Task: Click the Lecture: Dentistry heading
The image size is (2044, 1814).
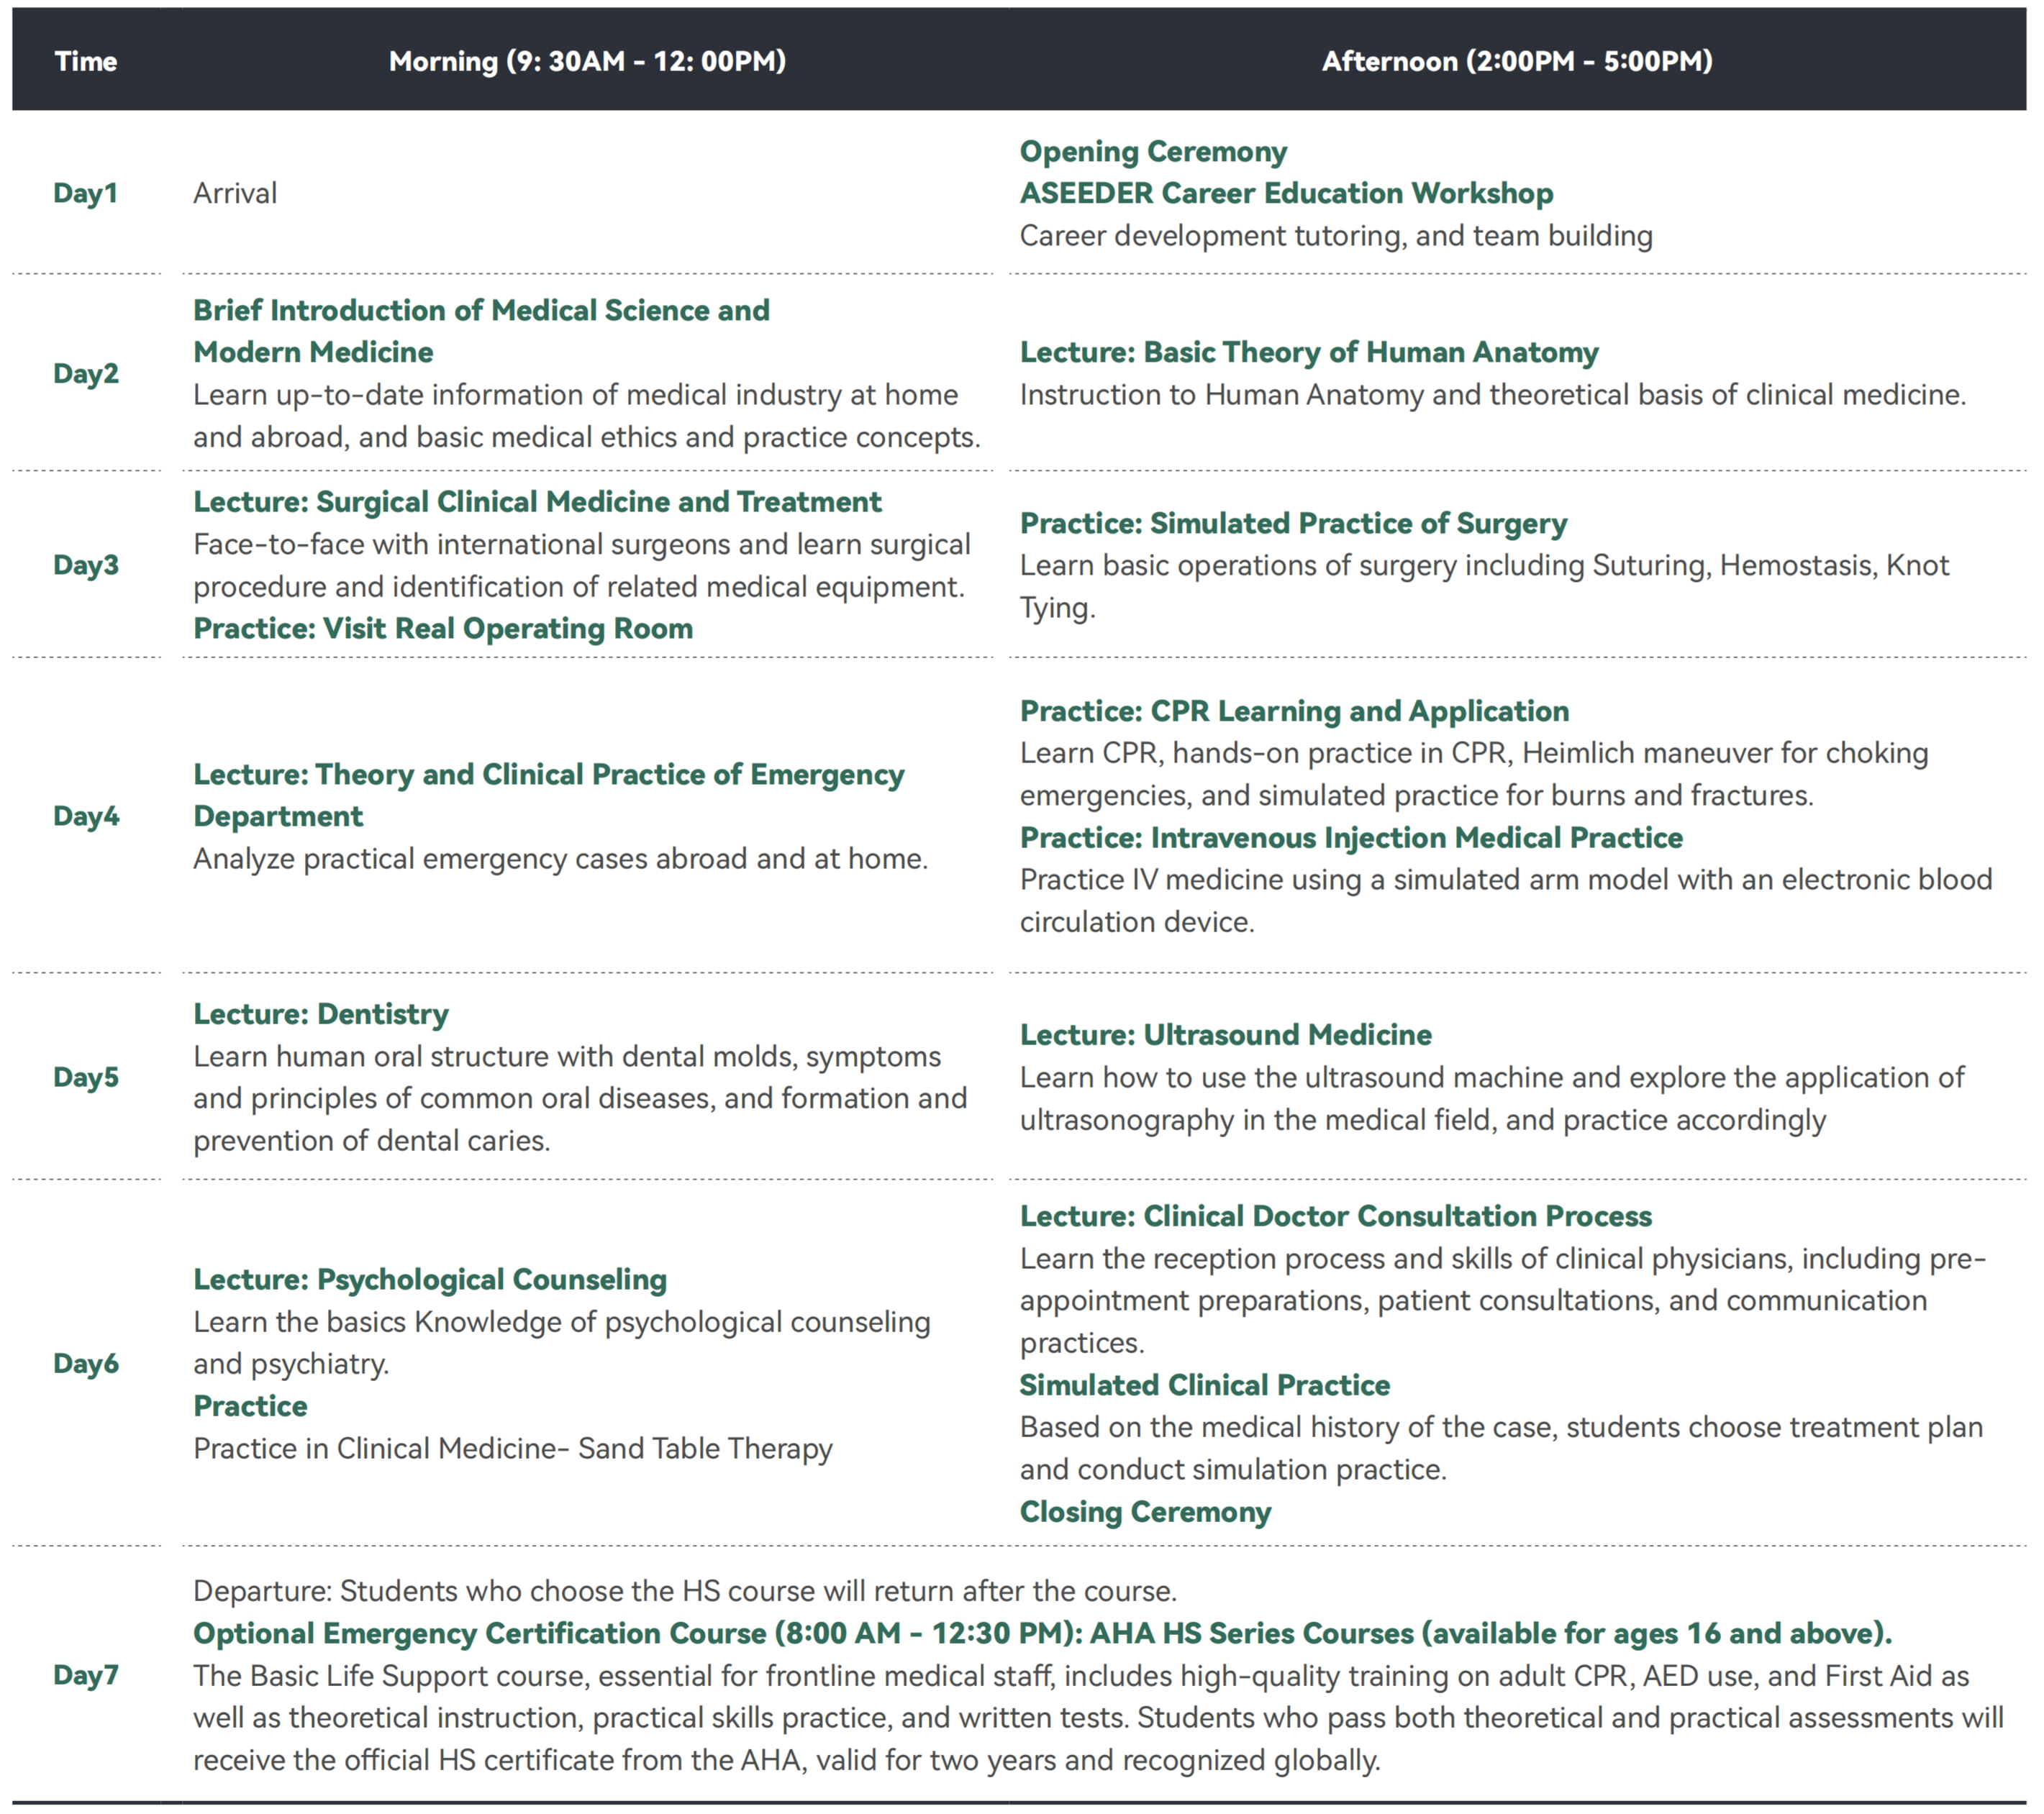Action: 321,1014
